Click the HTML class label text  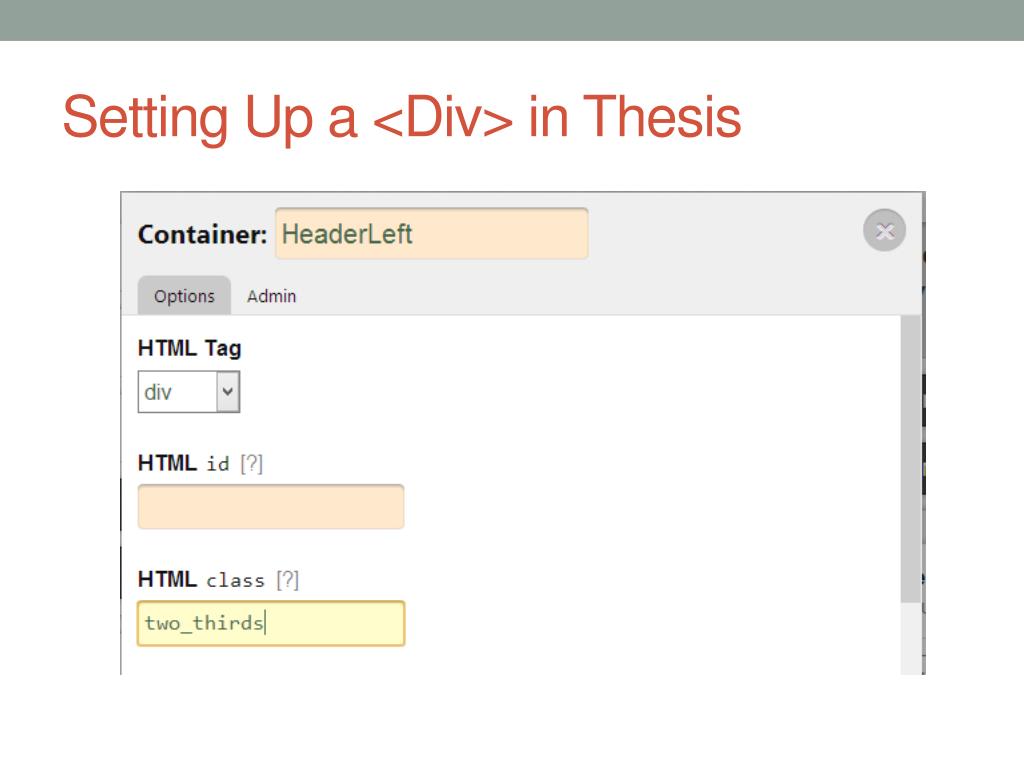click(x=201, y=580)
